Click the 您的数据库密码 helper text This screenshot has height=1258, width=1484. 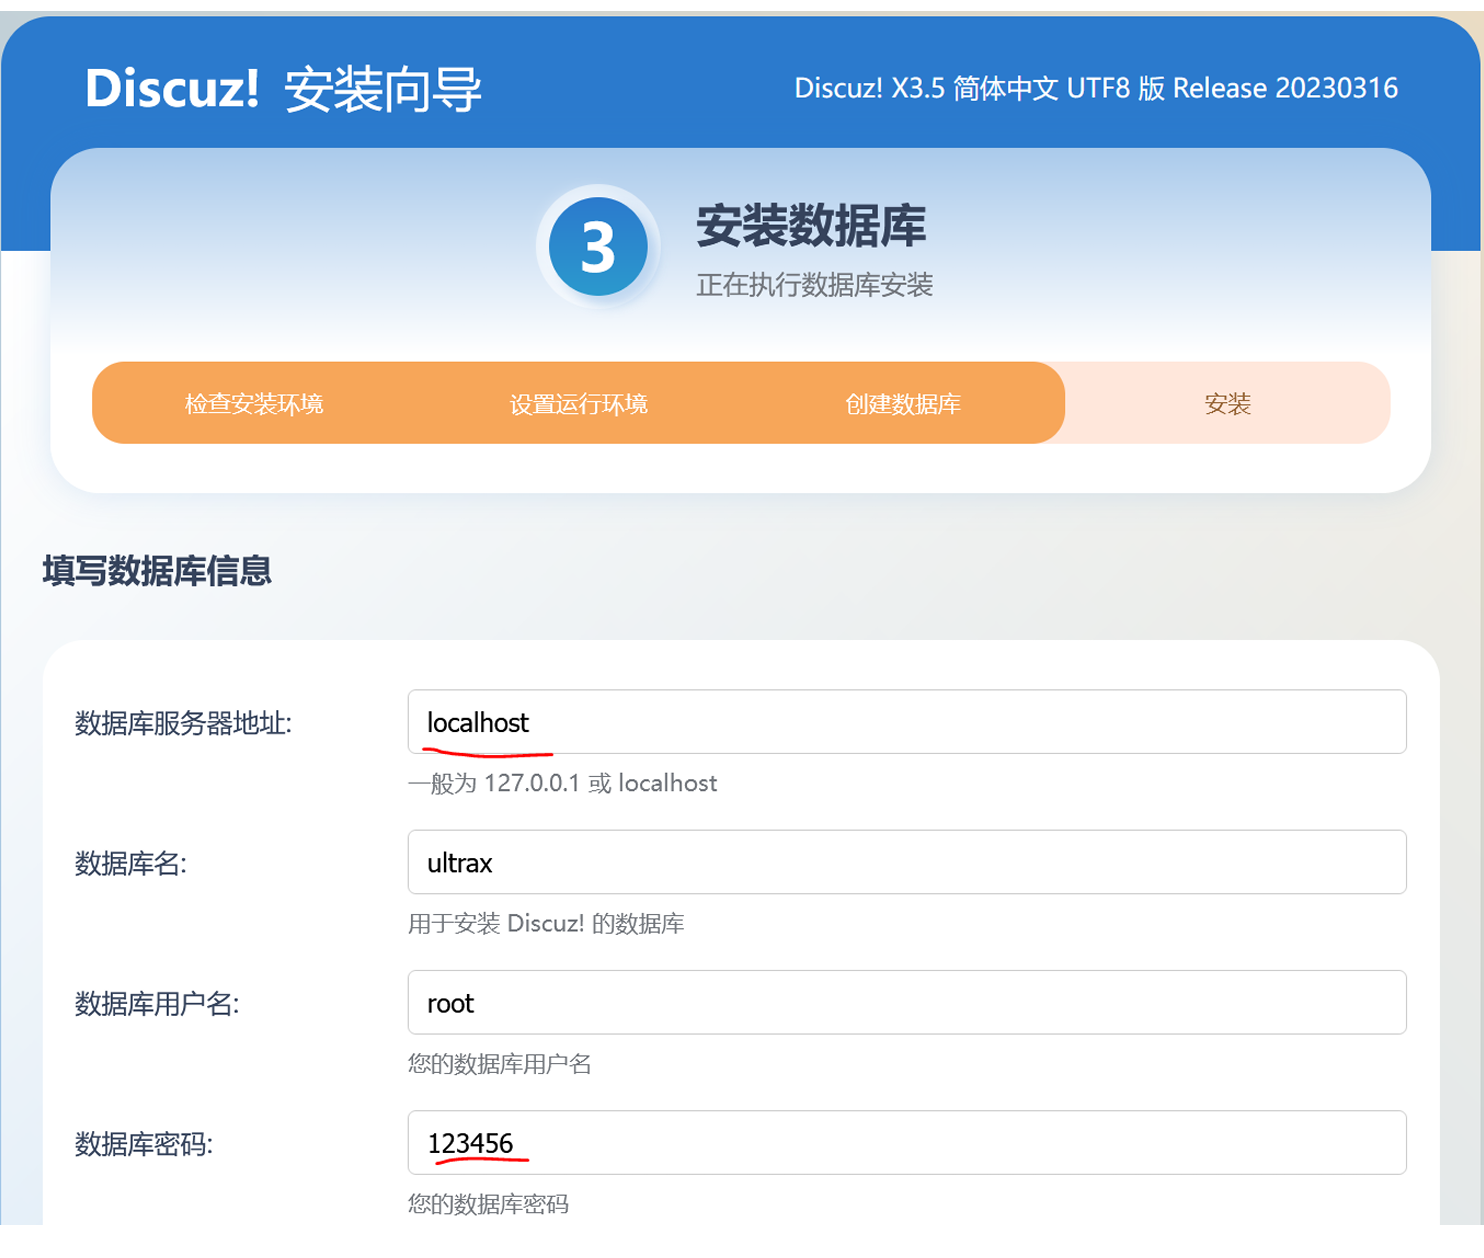click(x=490, y=1204)
